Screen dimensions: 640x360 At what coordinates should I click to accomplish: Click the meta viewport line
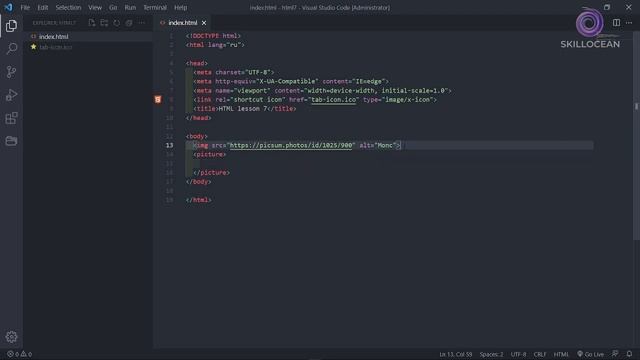(x=322, y=91)
